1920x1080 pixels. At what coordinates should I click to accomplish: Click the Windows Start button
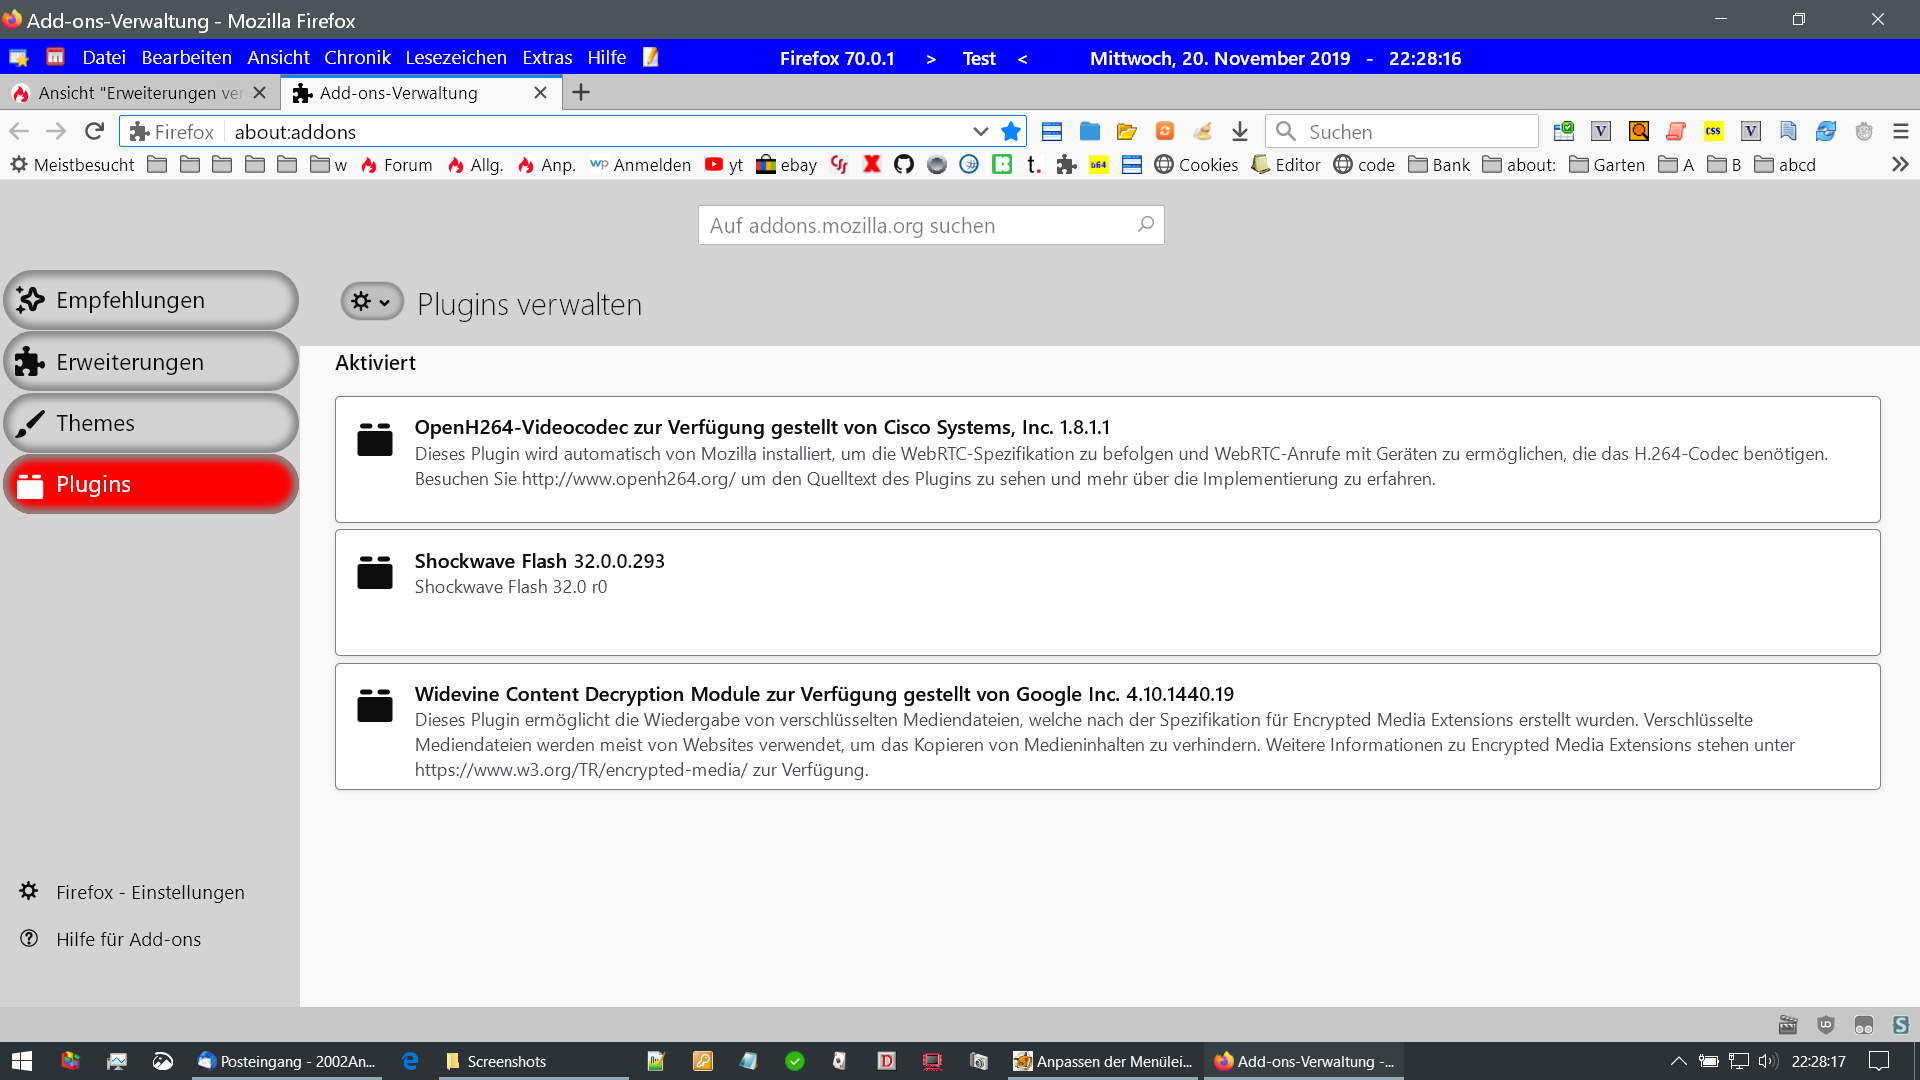pyautogui.click(x=22, y=1061)
